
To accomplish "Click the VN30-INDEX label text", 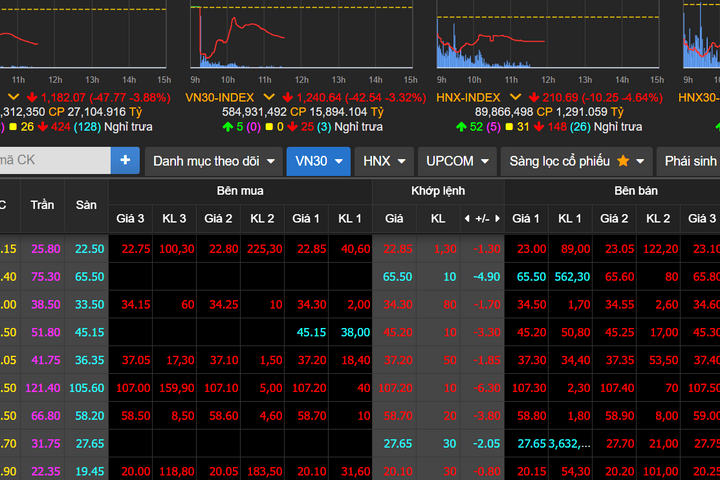I will [219, 98].
